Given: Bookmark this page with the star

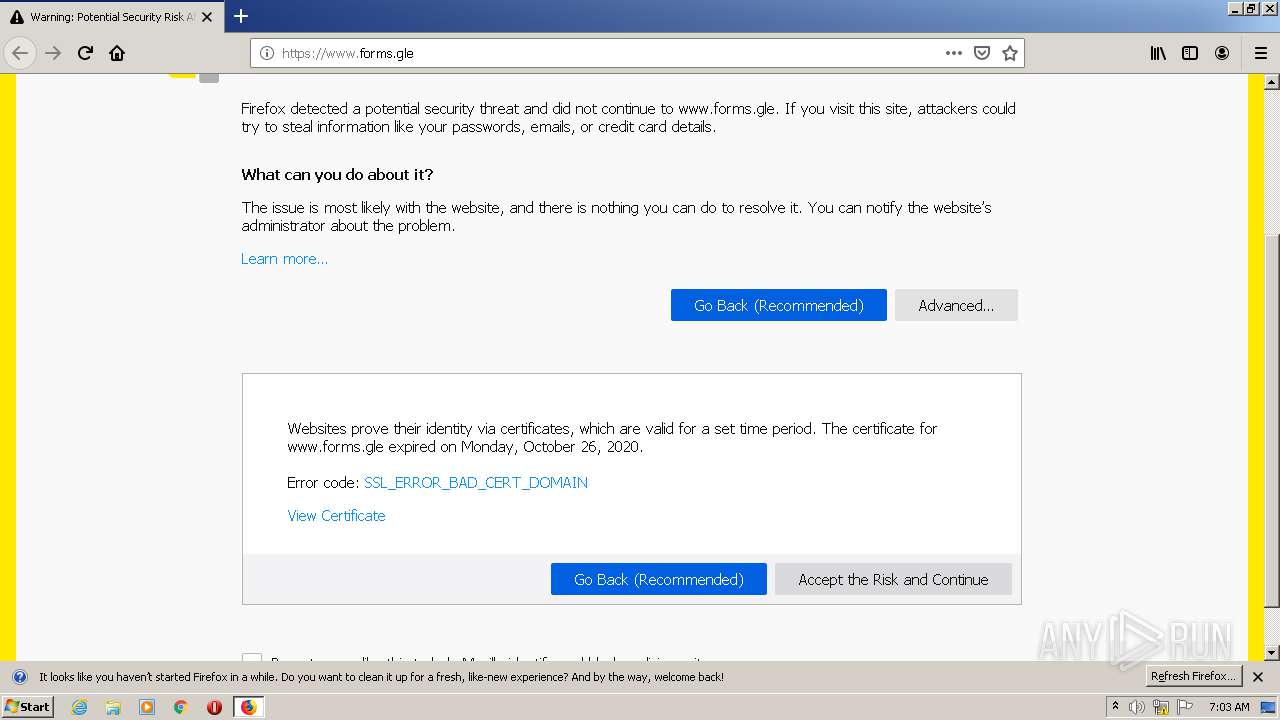Looking at the screenshot, I should coord(1010,53).
